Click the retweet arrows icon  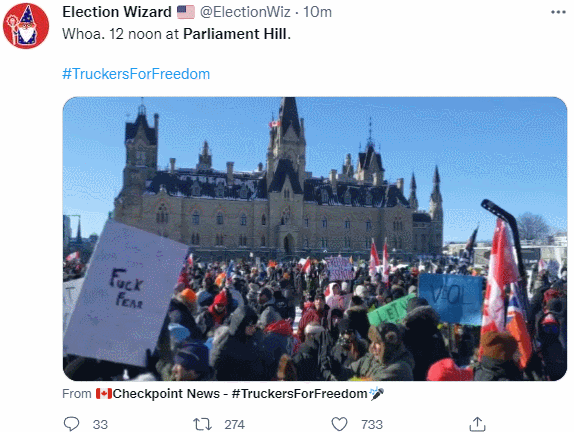202,424
